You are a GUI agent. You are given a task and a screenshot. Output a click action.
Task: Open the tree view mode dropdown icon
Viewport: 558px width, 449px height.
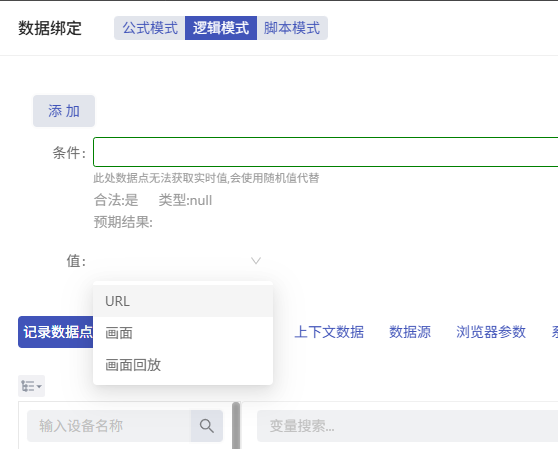pyautogui.click(x=31, y=386)
